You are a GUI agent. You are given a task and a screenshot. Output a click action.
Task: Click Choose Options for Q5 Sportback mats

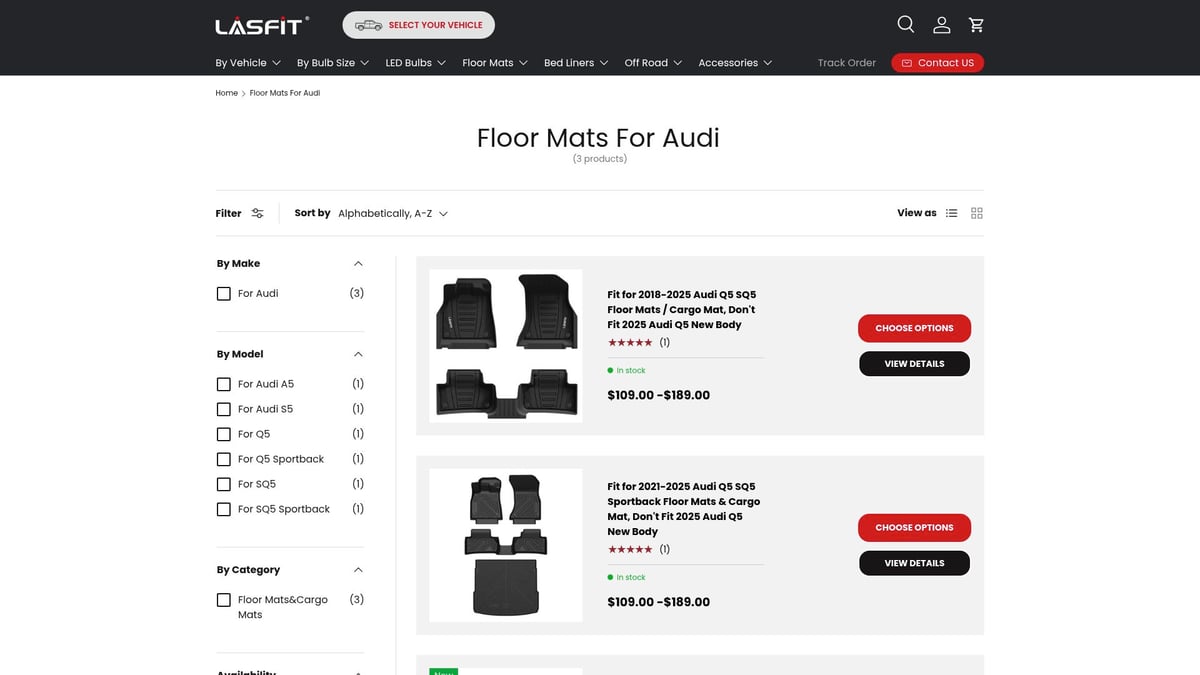(914, 527)
